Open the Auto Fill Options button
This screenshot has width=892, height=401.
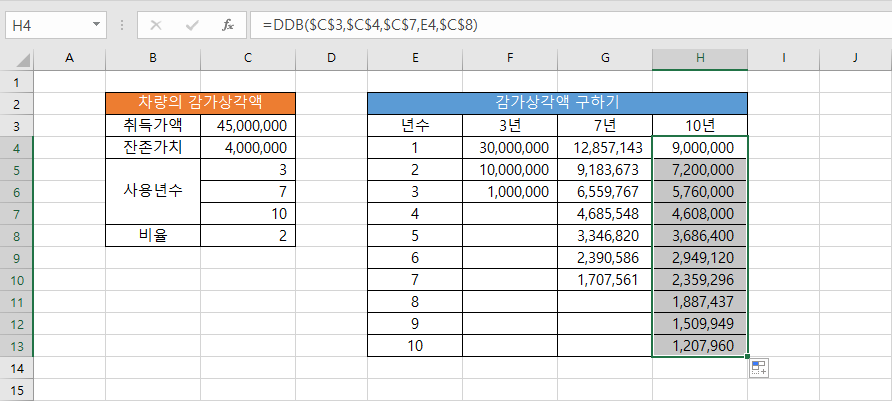click(x=759, y=368)
